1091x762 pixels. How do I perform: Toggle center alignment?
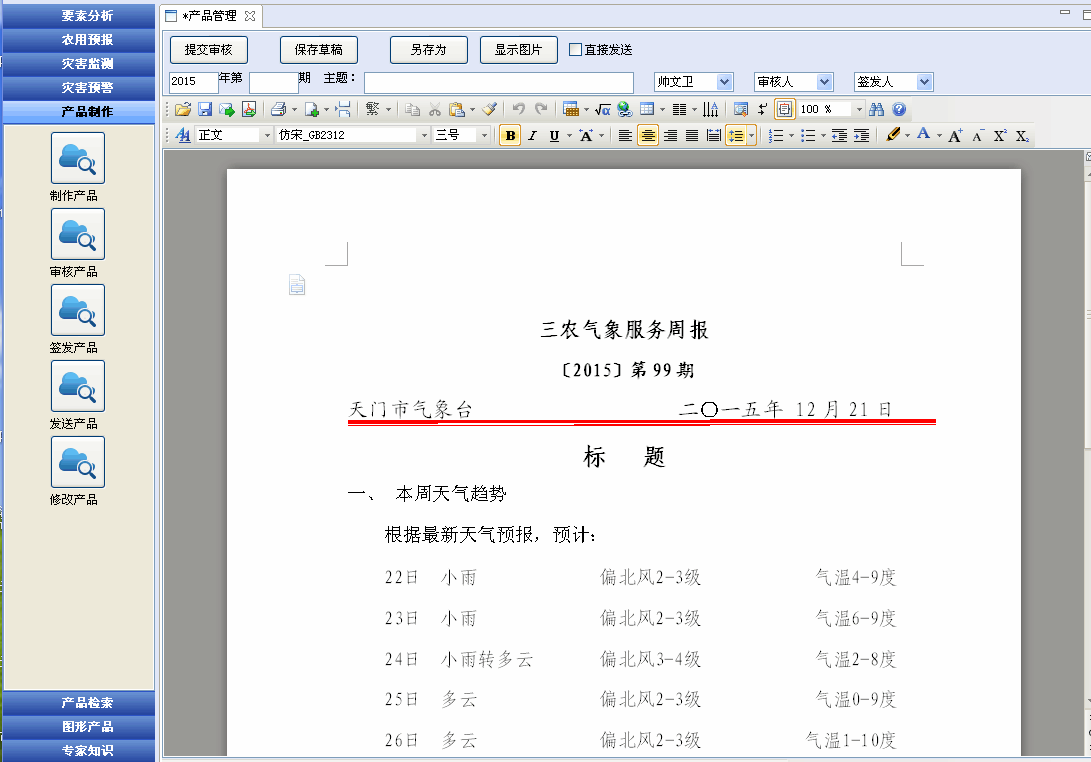tap(648, 136)
